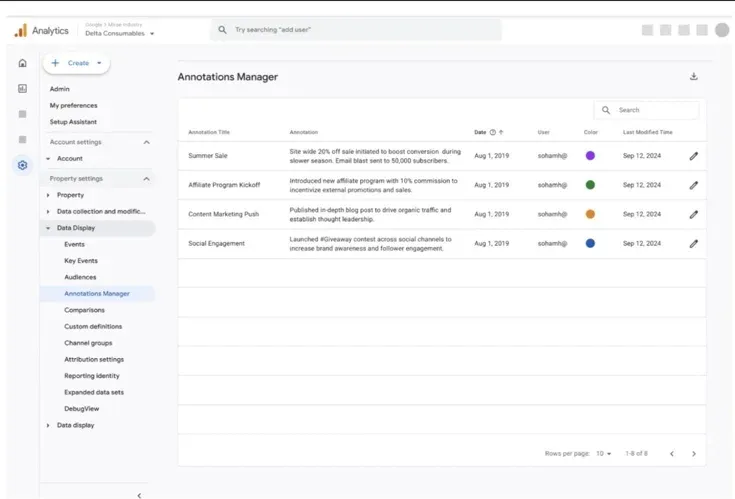Click the Create button
The image size is (735, 499).
(77, 63)
